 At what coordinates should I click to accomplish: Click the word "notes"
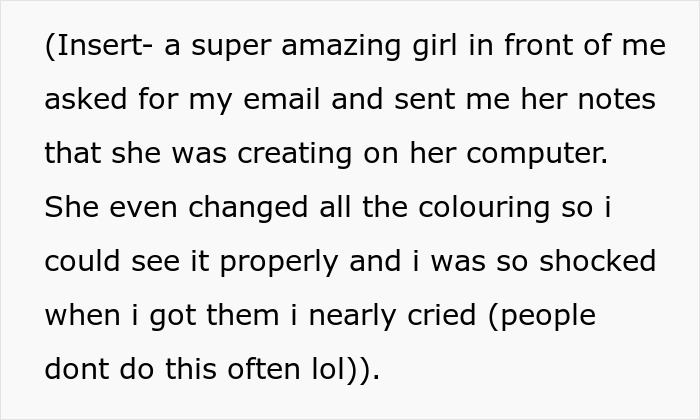617,101
